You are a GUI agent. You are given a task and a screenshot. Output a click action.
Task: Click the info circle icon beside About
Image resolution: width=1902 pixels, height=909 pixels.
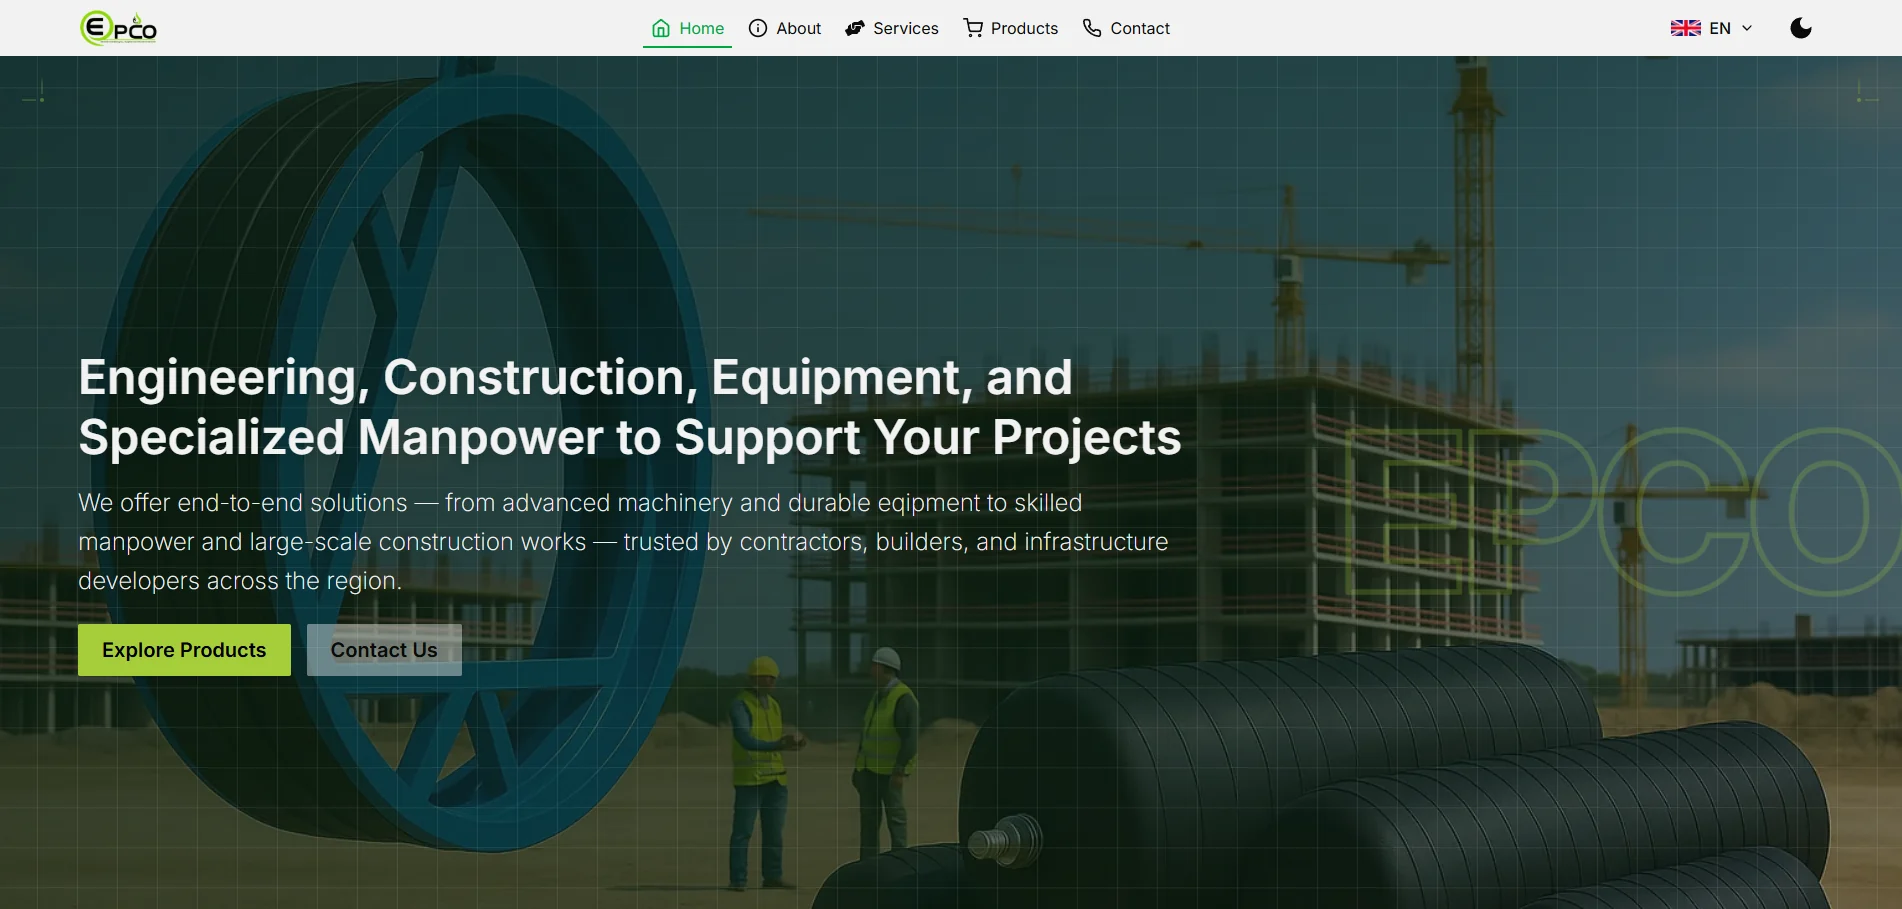[758, 28]
